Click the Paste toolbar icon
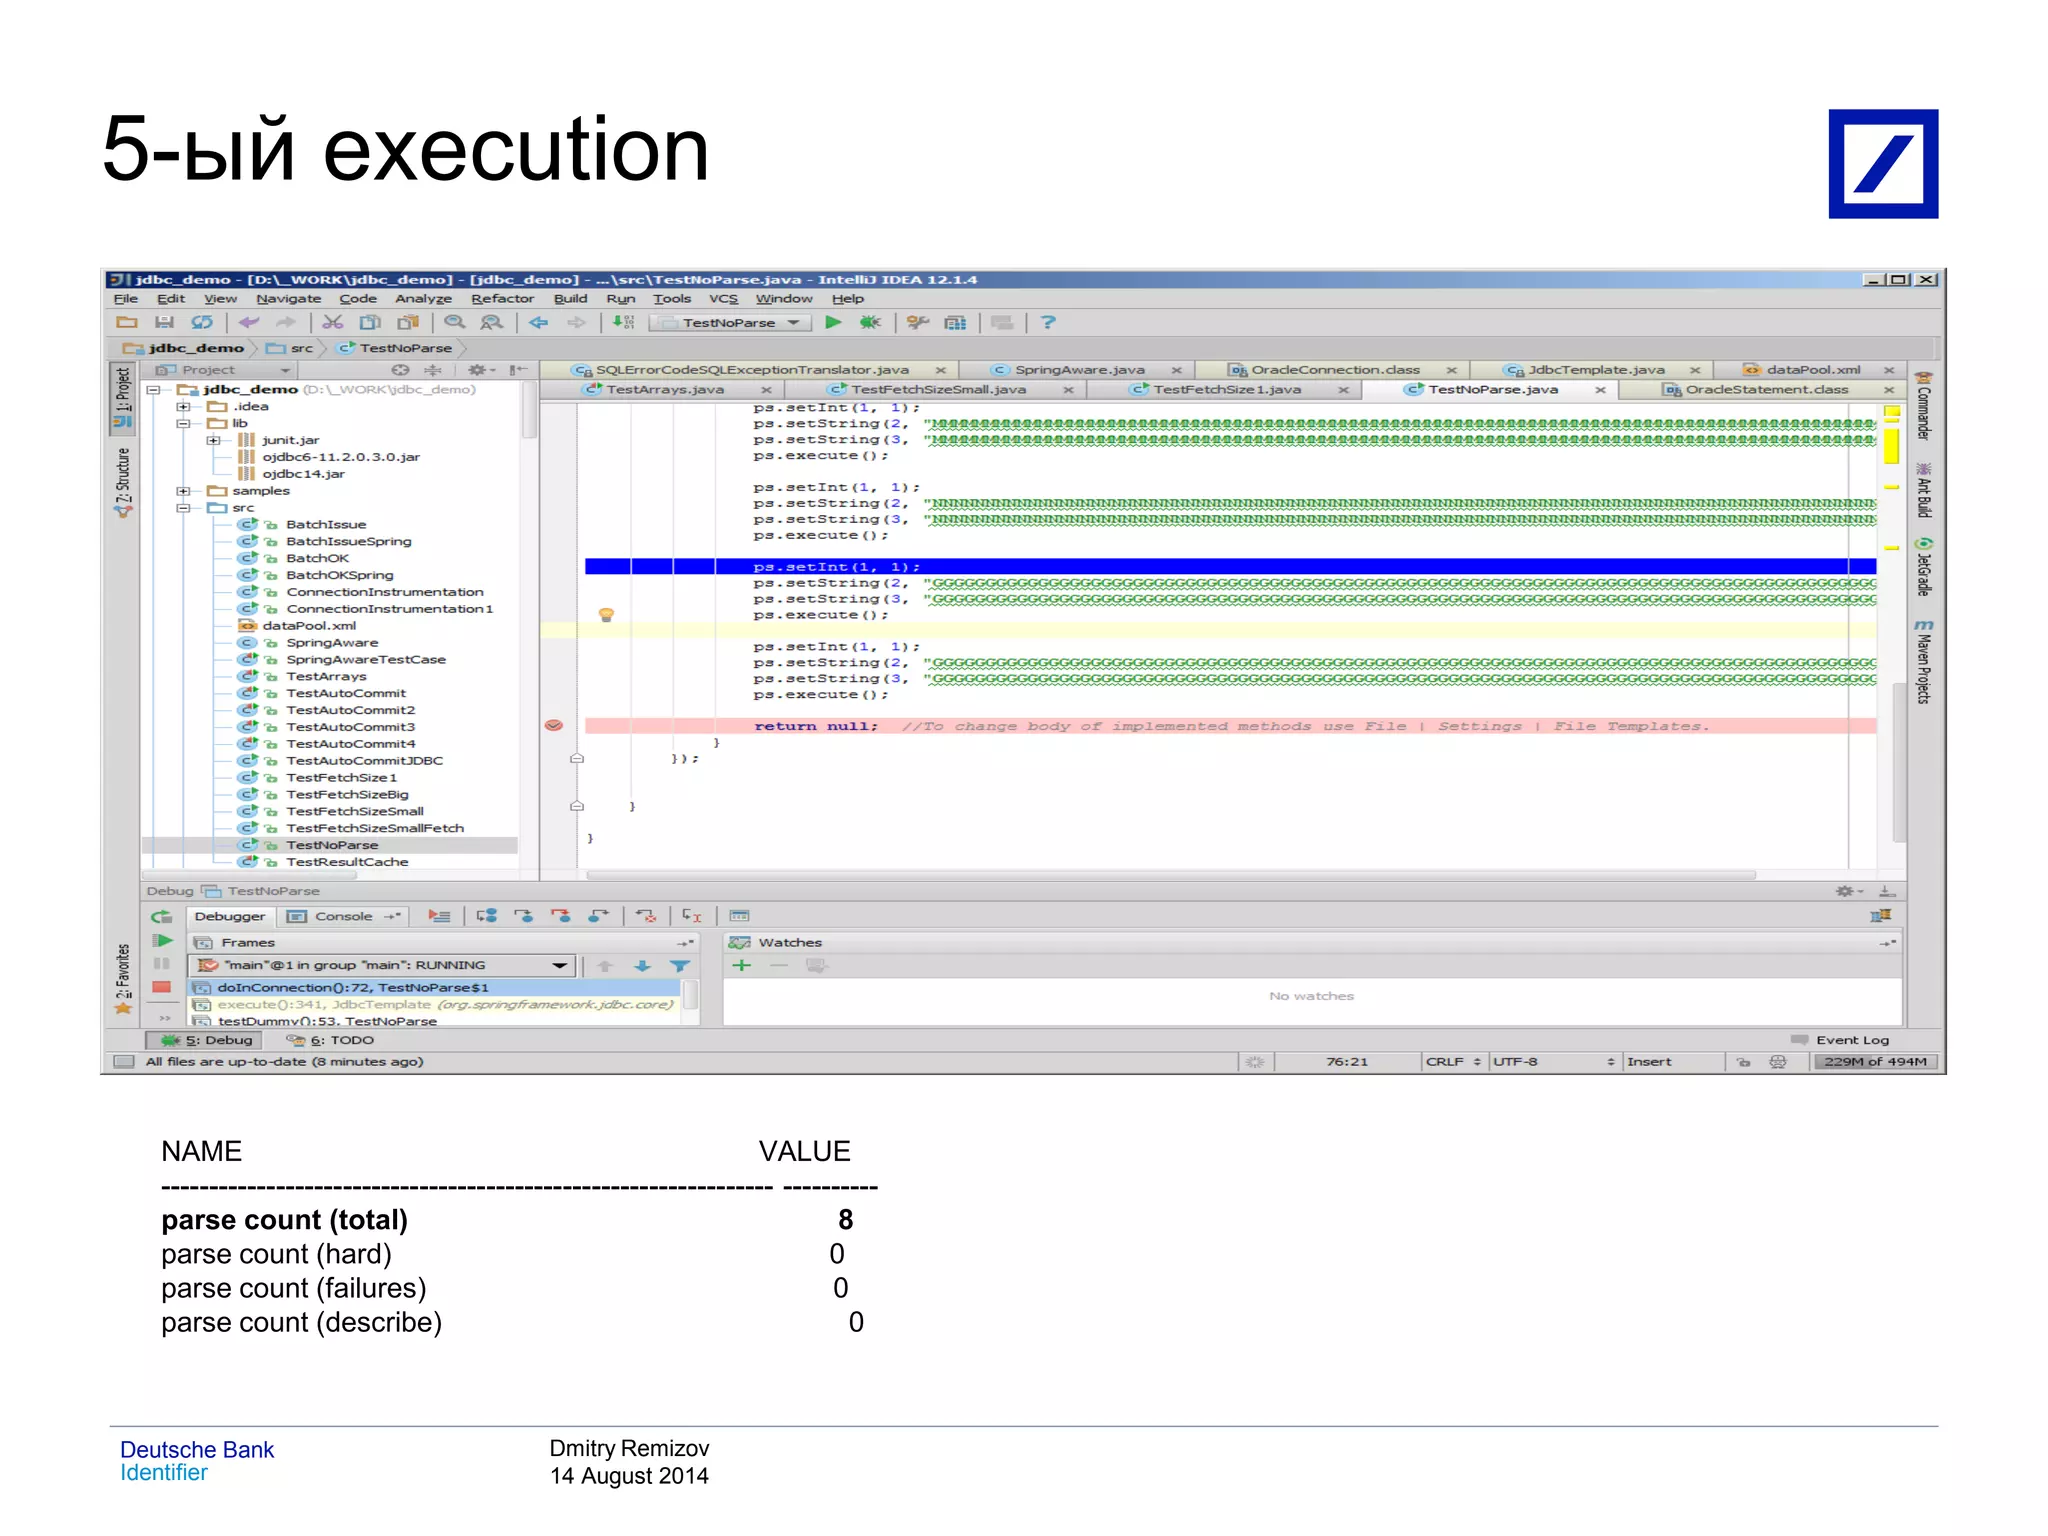This screenshot has width=2048, height=1536. tap(408, 322)
